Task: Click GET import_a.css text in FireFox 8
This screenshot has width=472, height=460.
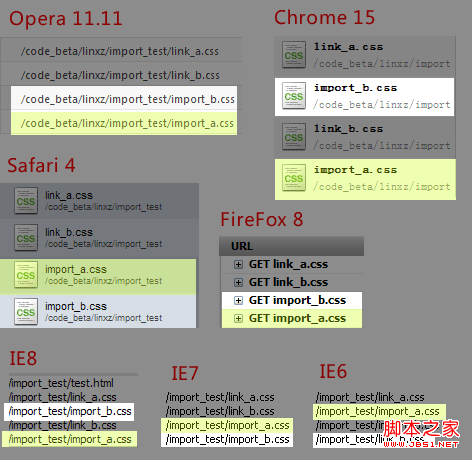Action: click(297, 318)
